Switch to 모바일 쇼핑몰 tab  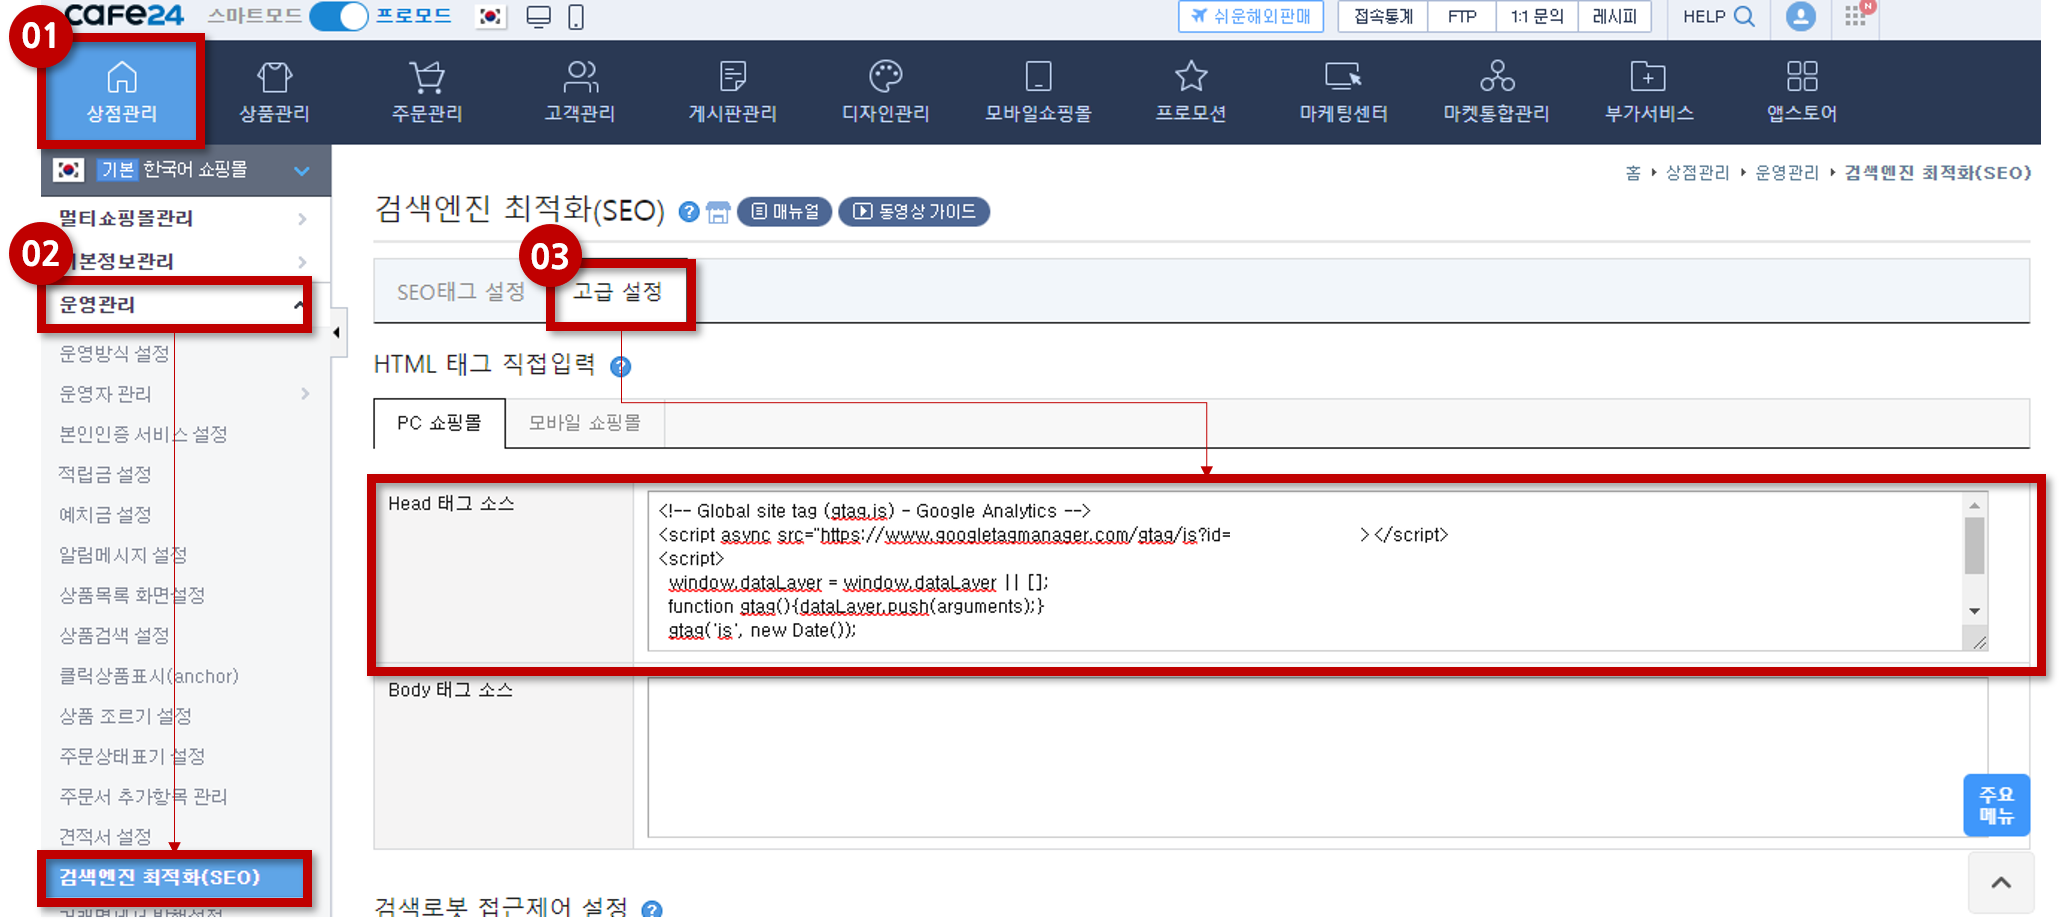585,423
